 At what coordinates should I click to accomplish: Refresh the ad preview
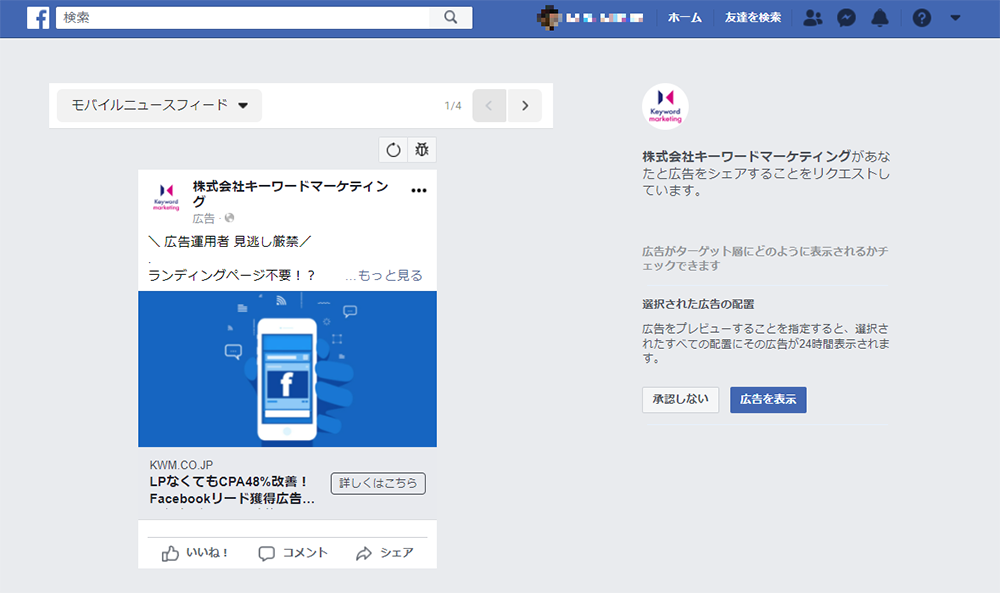point(393,150)
